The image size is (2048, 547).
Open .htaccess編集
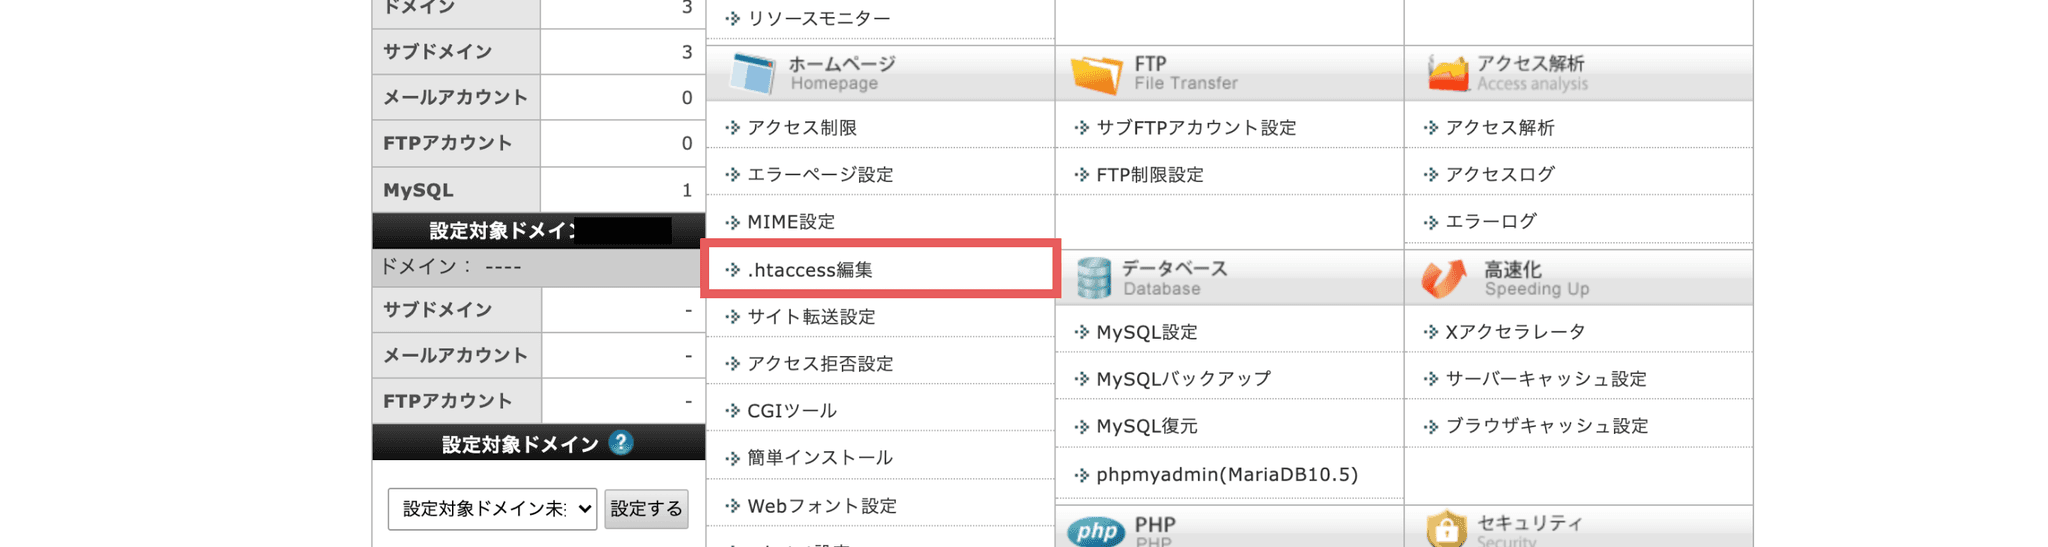[x=810, y=270]
